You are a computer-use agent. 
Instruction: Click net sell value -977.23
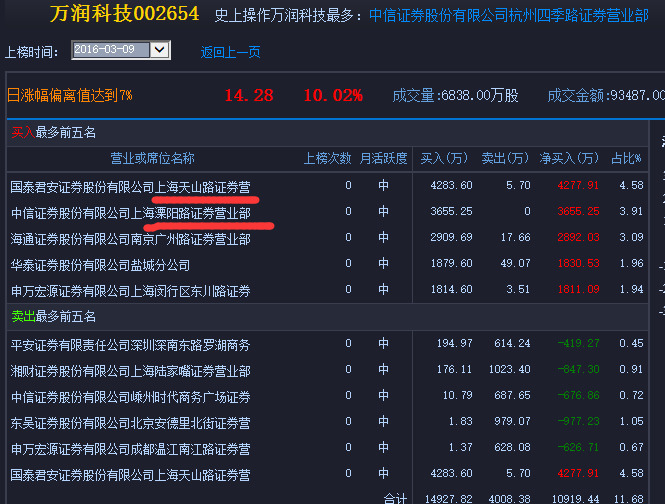tap(578, 421)
